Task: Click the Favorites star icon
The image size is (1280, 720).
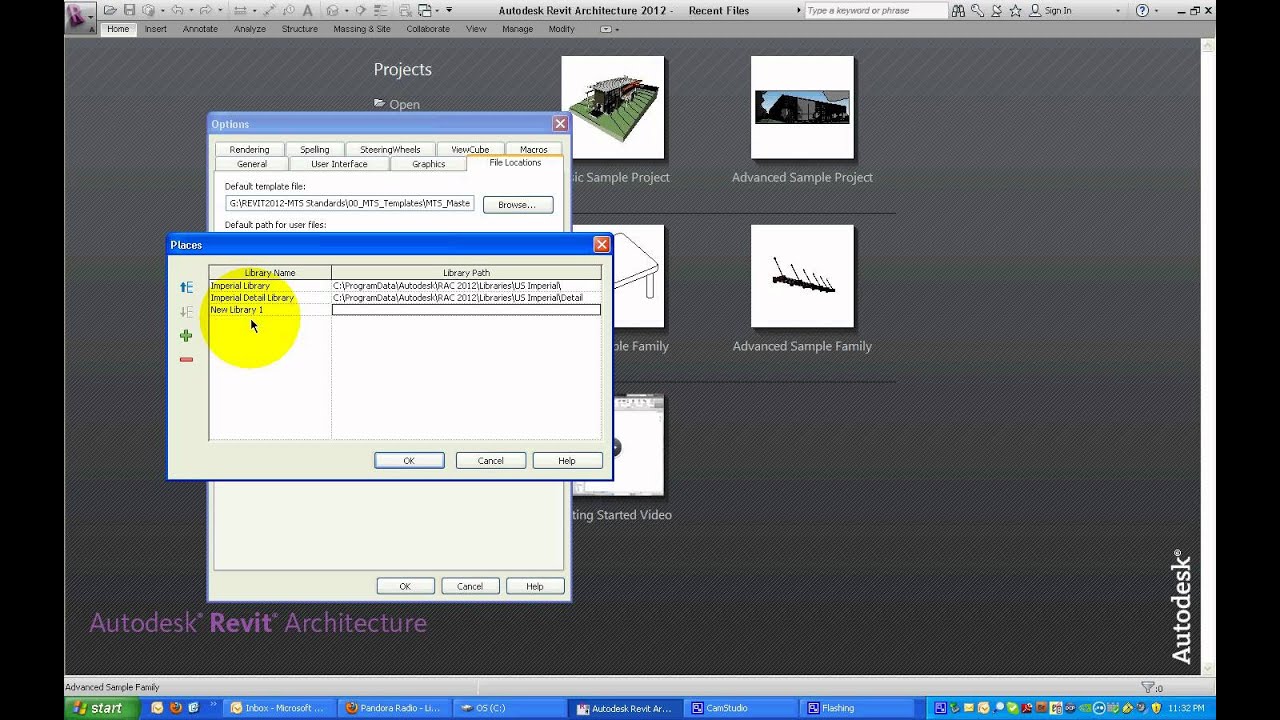Action: 1015,10
